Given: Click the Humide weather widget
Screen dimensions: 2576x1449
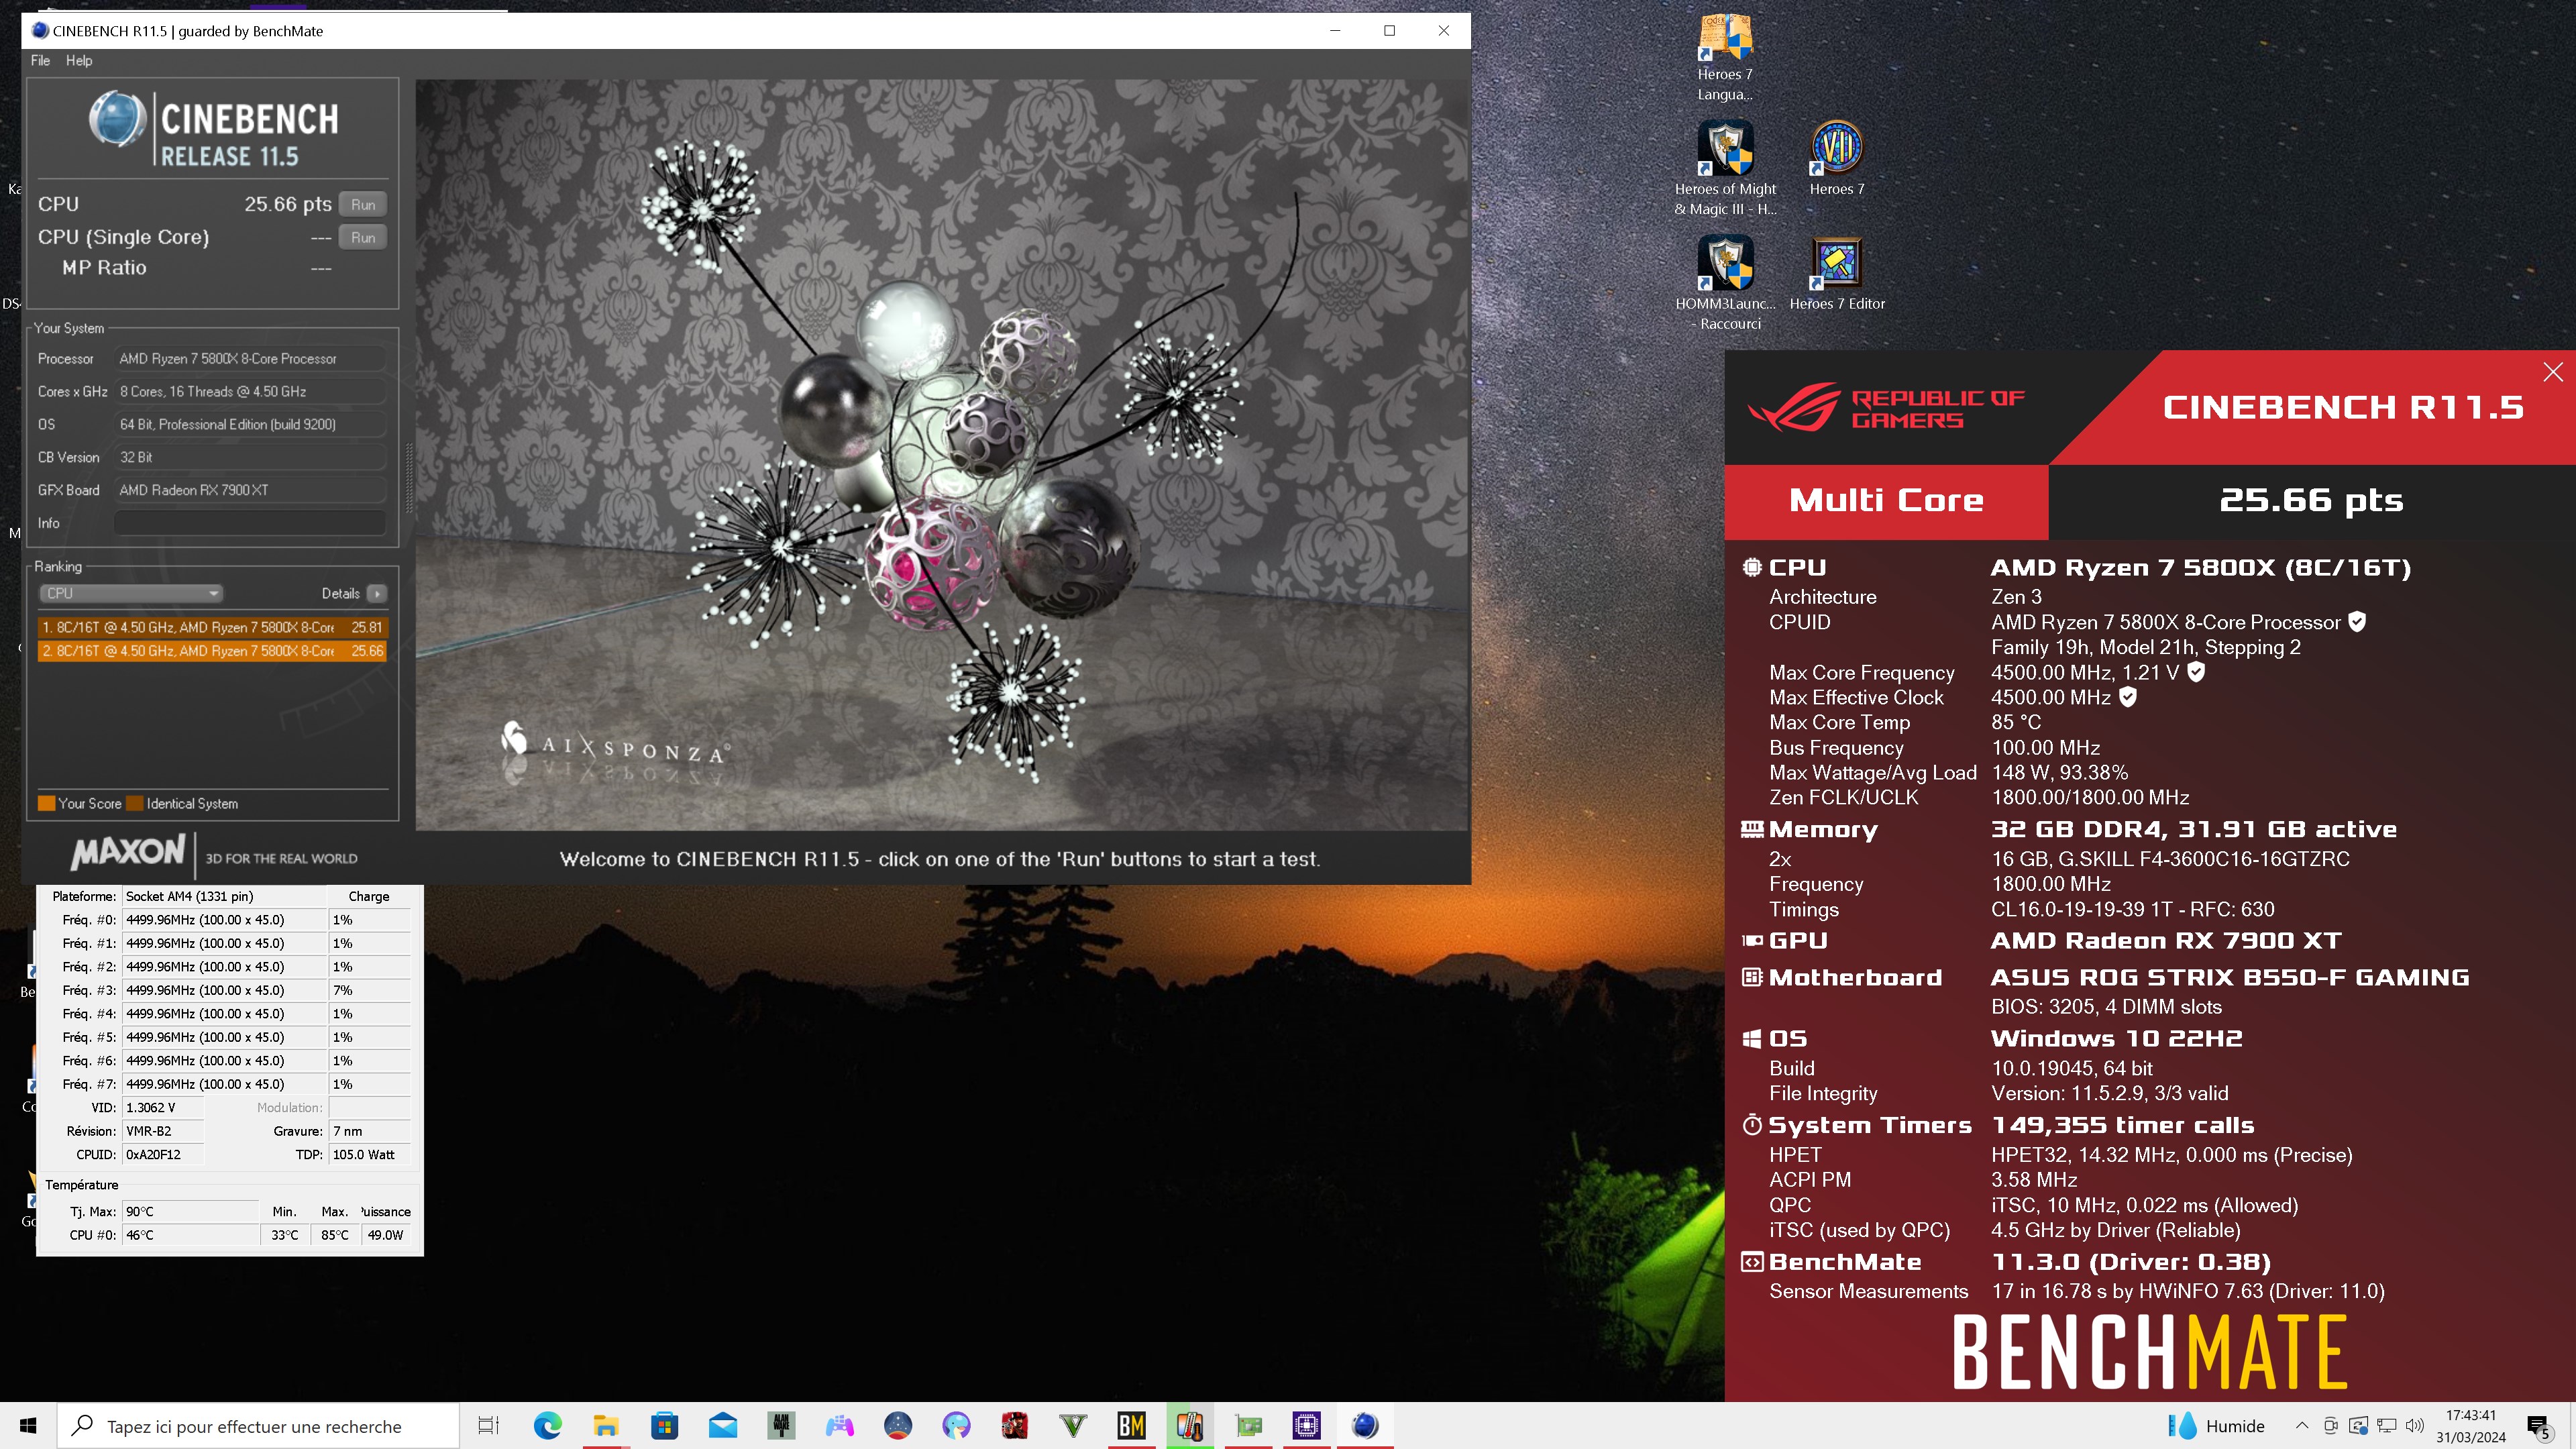Looking at the screenshot, I should (x=2216, y=1426).
